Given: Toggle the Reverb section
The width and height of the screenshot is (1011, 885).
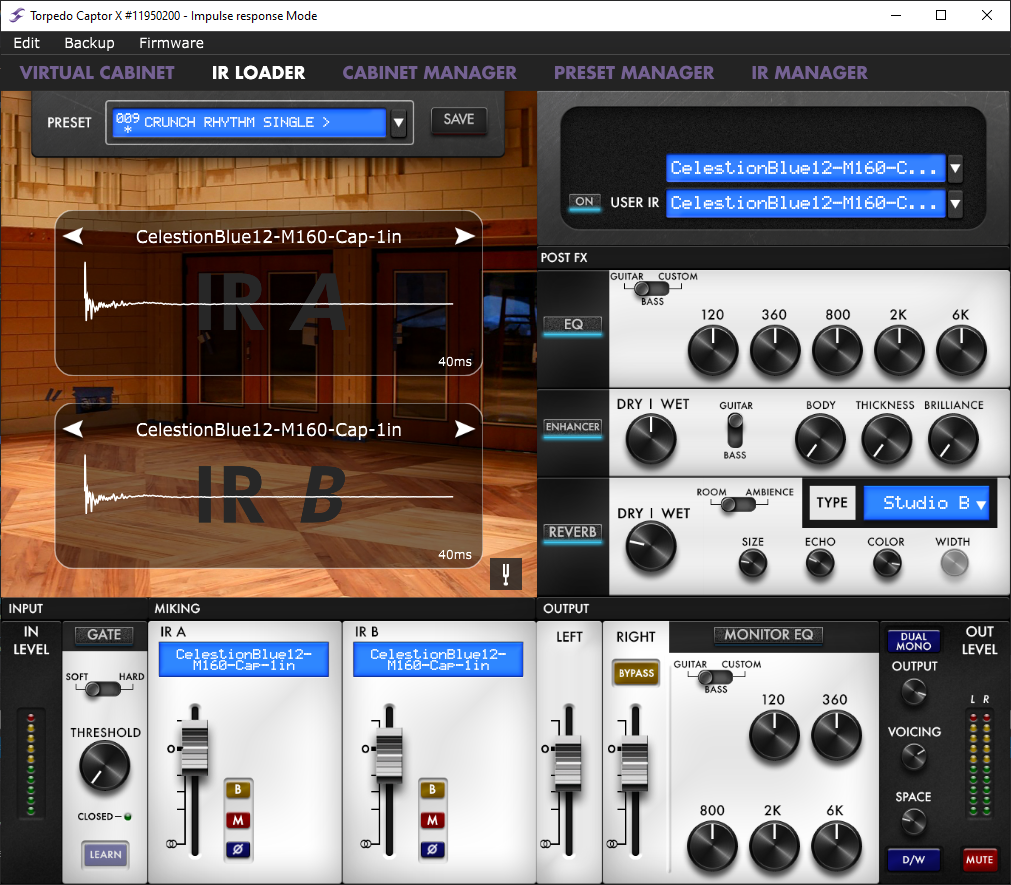Looking at the screenshot, I should click(x=573, y=532).
